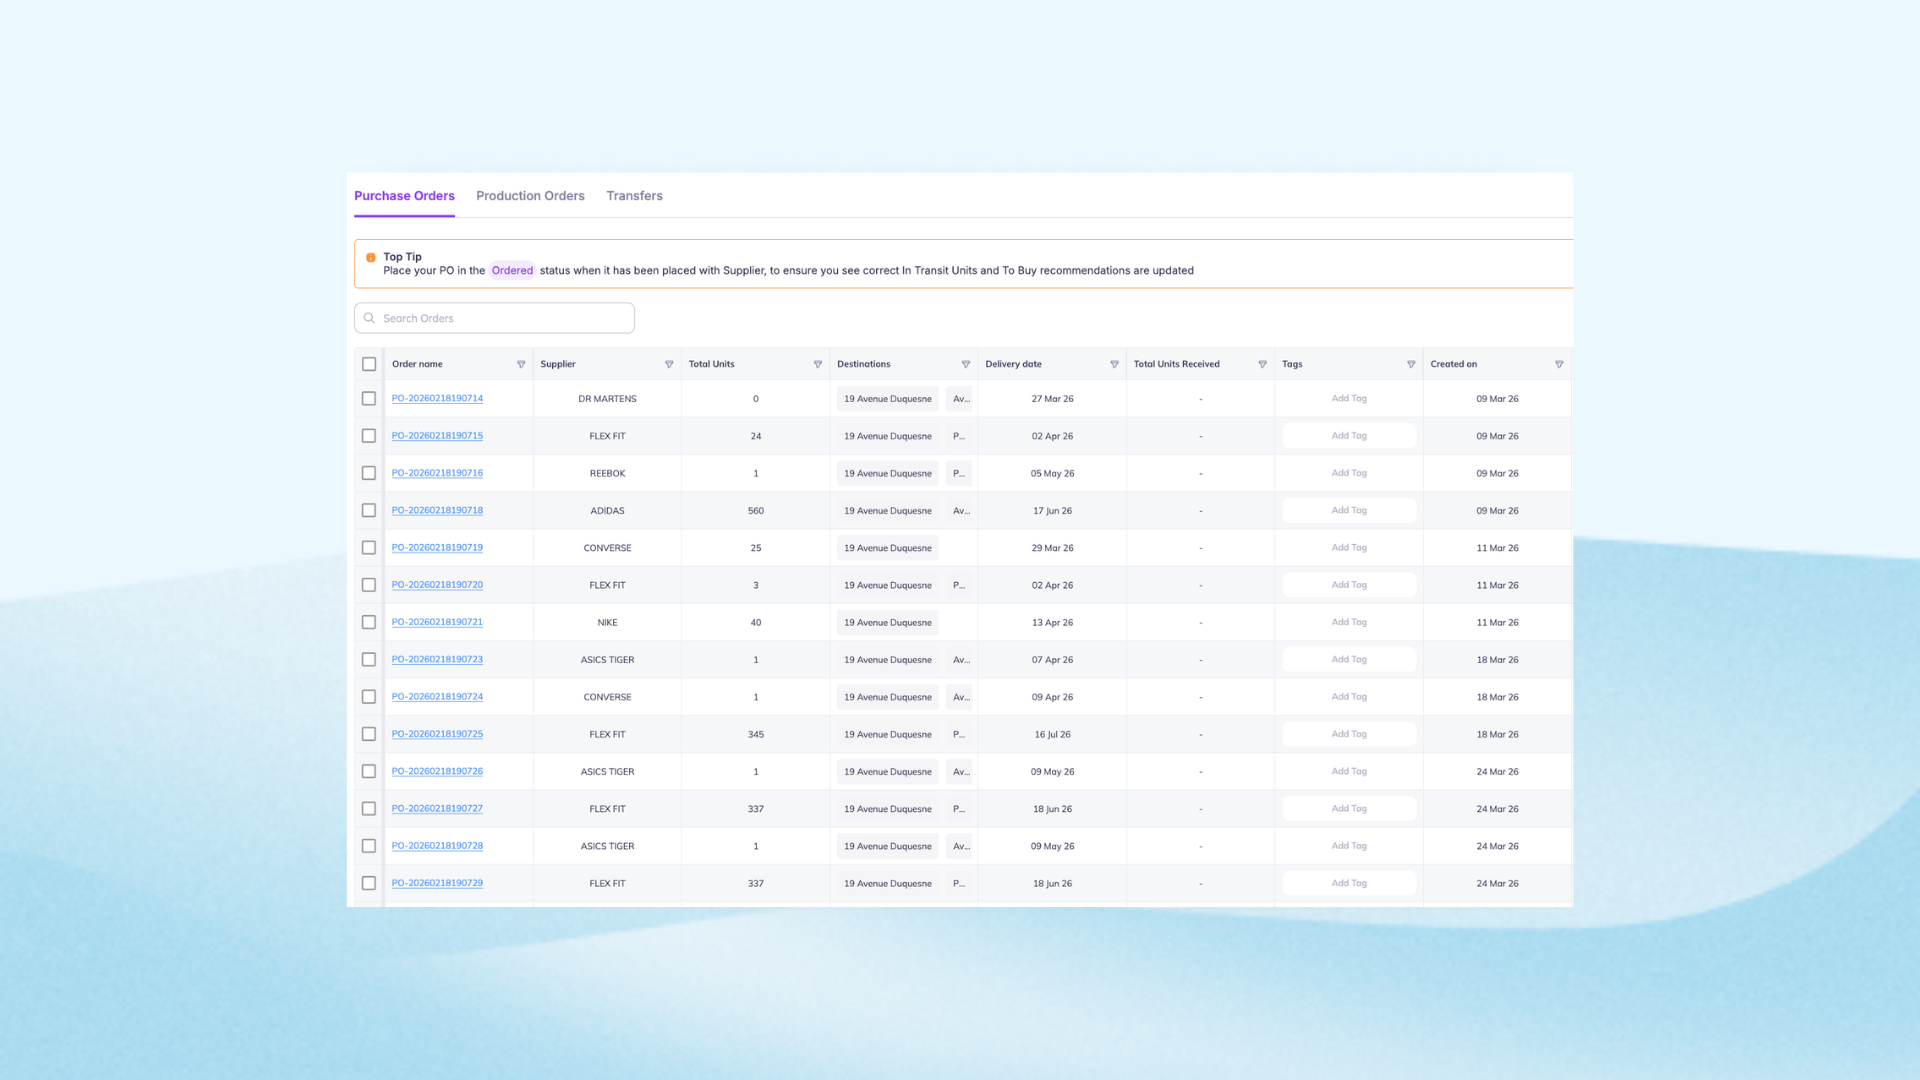1920x1080 pixels.
Task: Click Add Tag for the FLEX FIT 24-unit order
Action: [1348, 436]
